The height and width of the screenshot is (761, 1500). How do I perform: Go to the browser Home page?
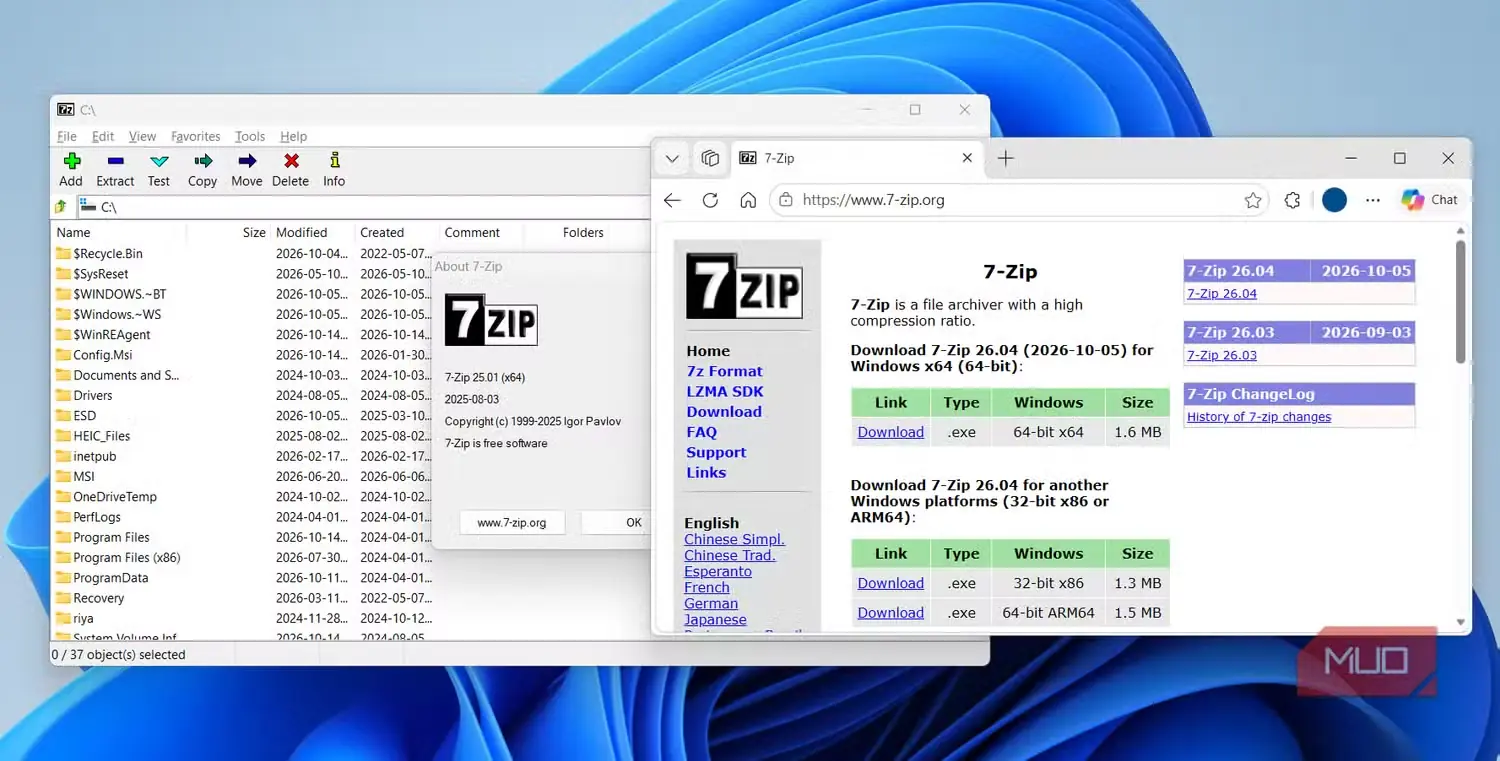click(x=748, y=200)
